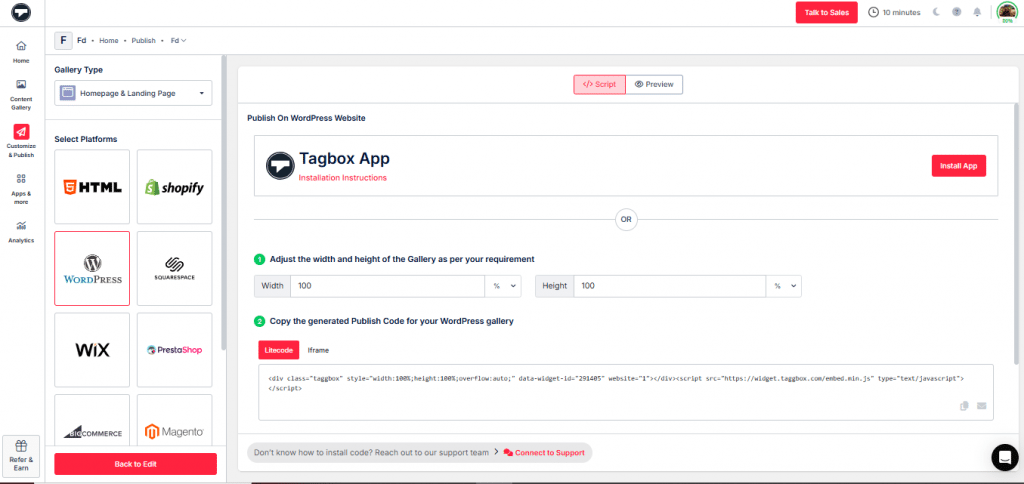Open Content Gallery from the sidebar
1024x484 pixels.
21,92
